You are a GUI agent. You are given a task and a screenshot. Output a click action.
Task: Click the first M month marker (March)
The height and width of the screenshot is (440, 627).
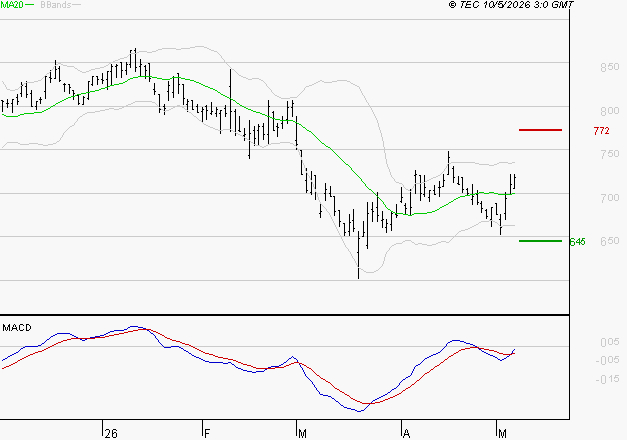(x=302, y=433)
